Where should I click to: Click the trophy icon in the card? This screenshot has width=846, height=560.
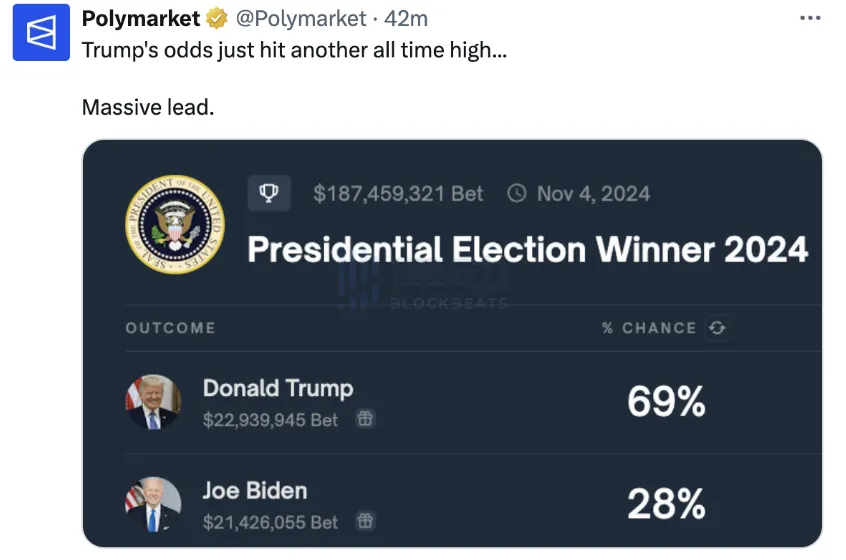pos(268,193)
